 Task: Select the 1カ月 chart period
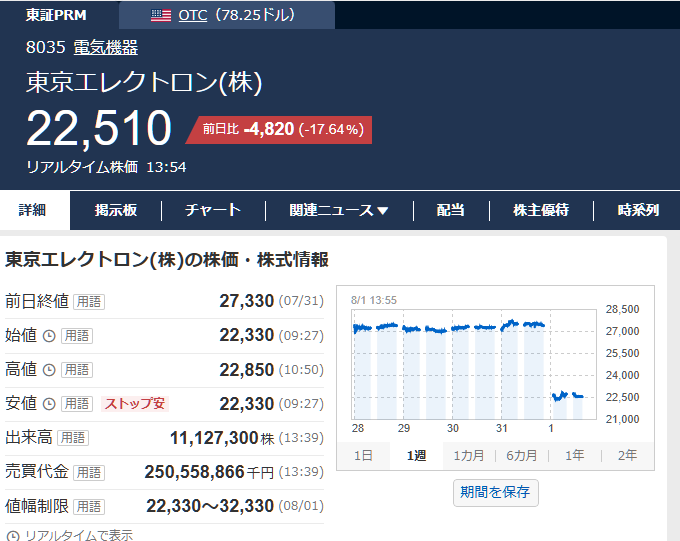click(469, 456)
